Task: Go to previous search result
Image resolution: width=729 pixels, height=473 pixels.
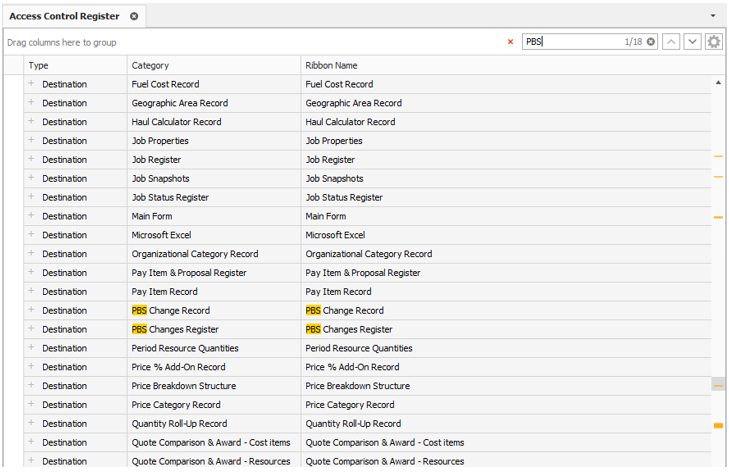Action: (671, 42)
